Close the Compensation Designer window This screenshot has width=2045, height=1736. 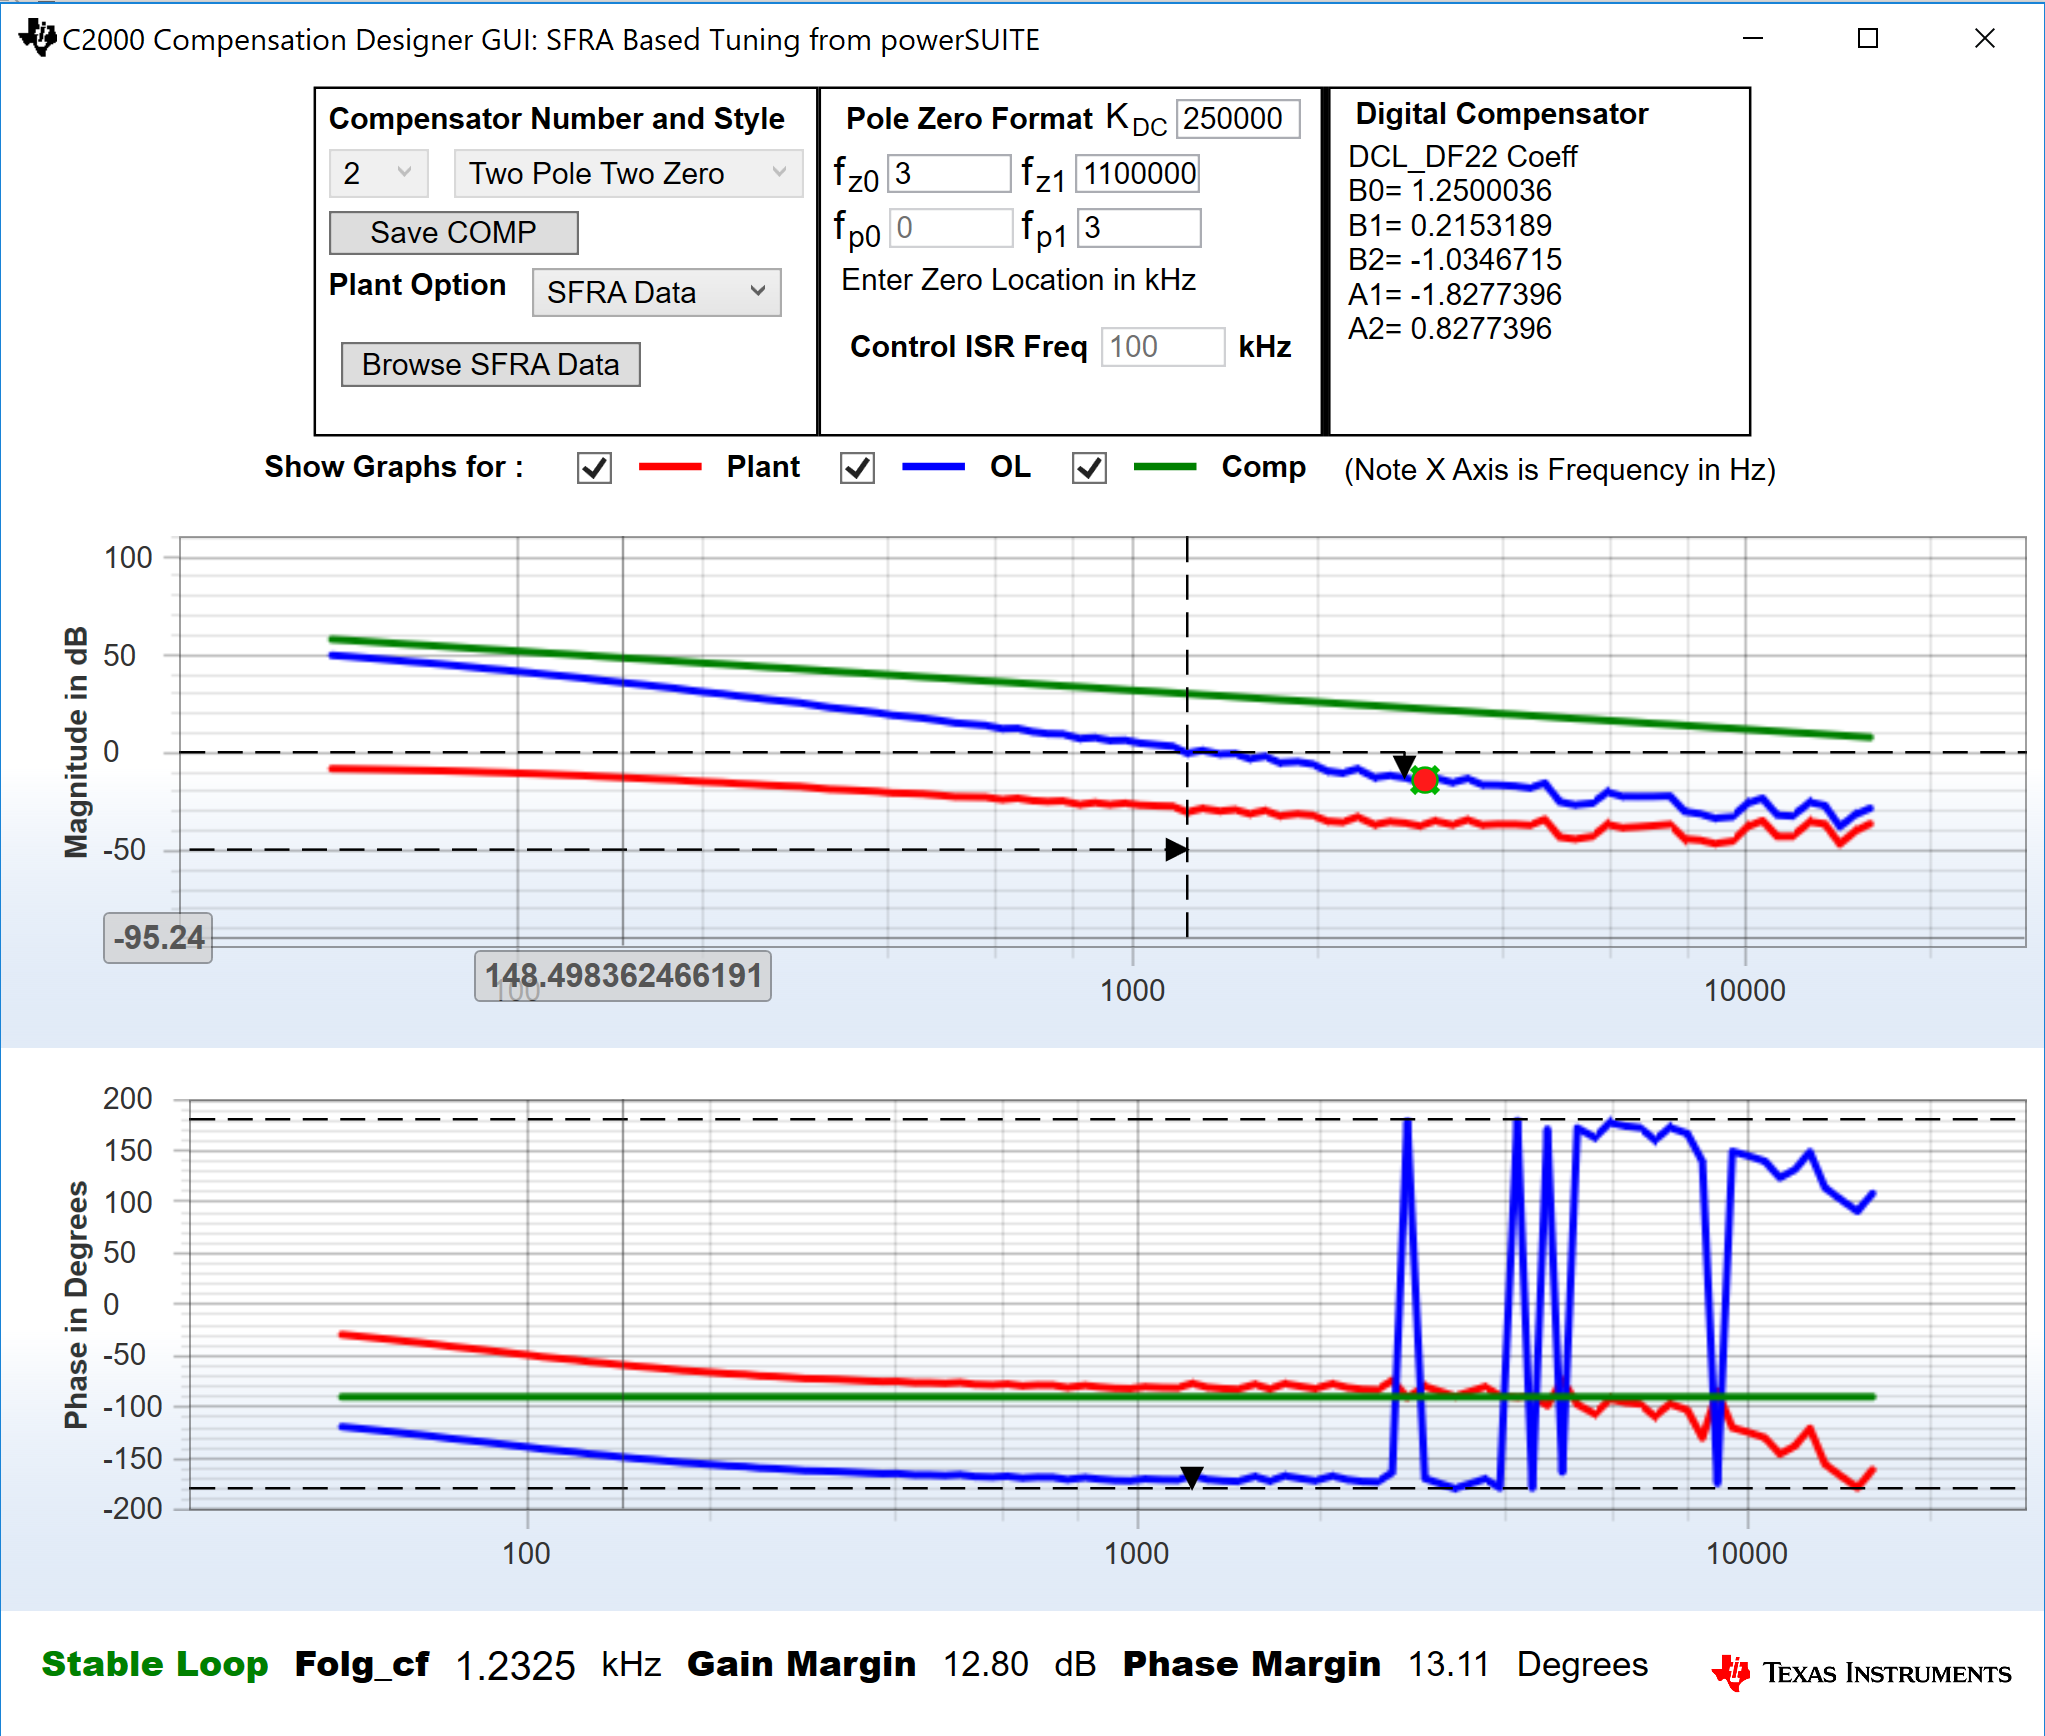click(1985, 38)
